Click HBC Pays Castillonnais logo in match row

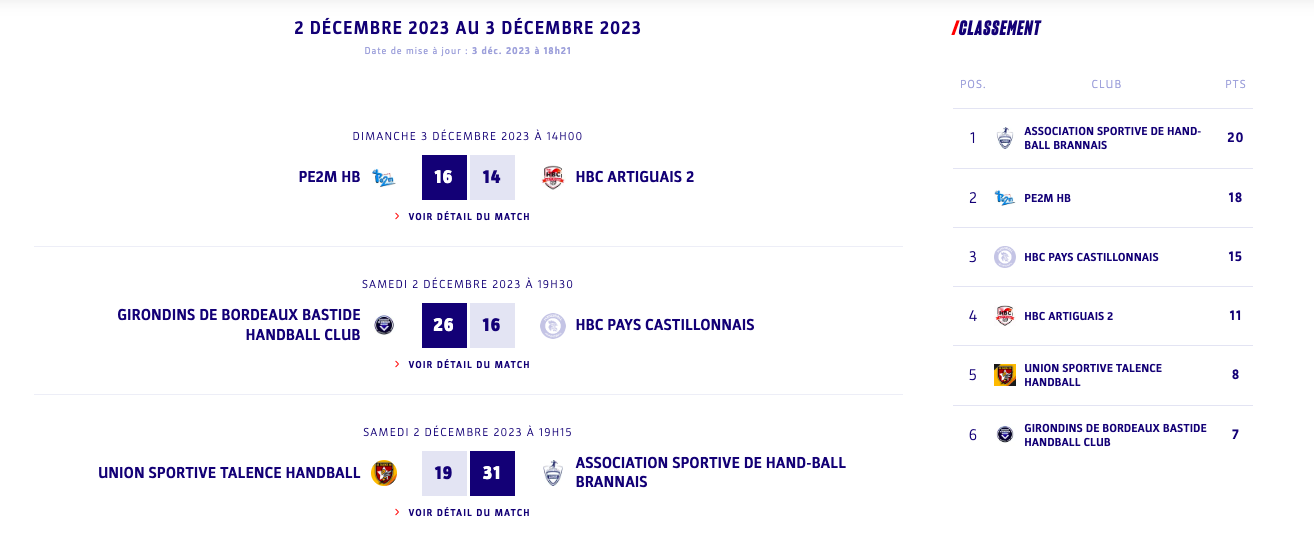(x=553, y=325)
